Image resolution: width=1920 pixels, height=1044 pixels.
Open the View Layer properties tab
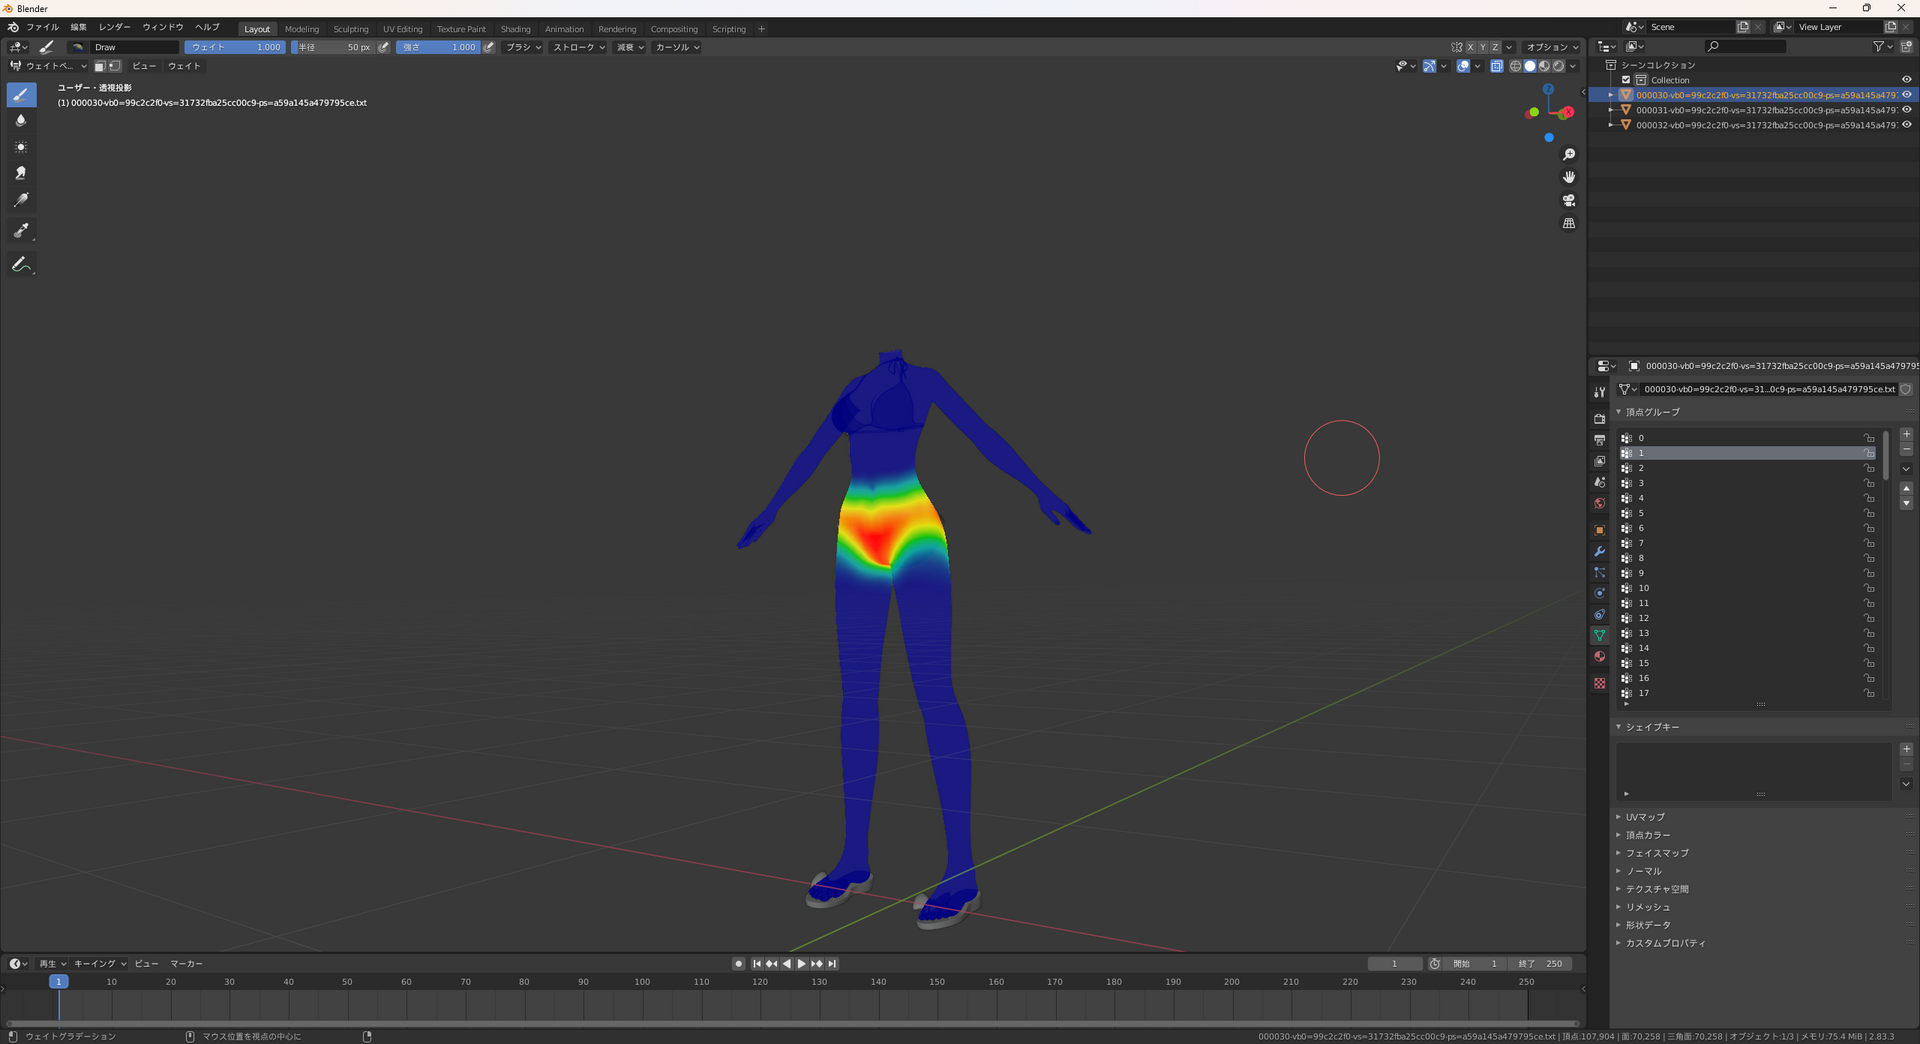coord(1600,461)
